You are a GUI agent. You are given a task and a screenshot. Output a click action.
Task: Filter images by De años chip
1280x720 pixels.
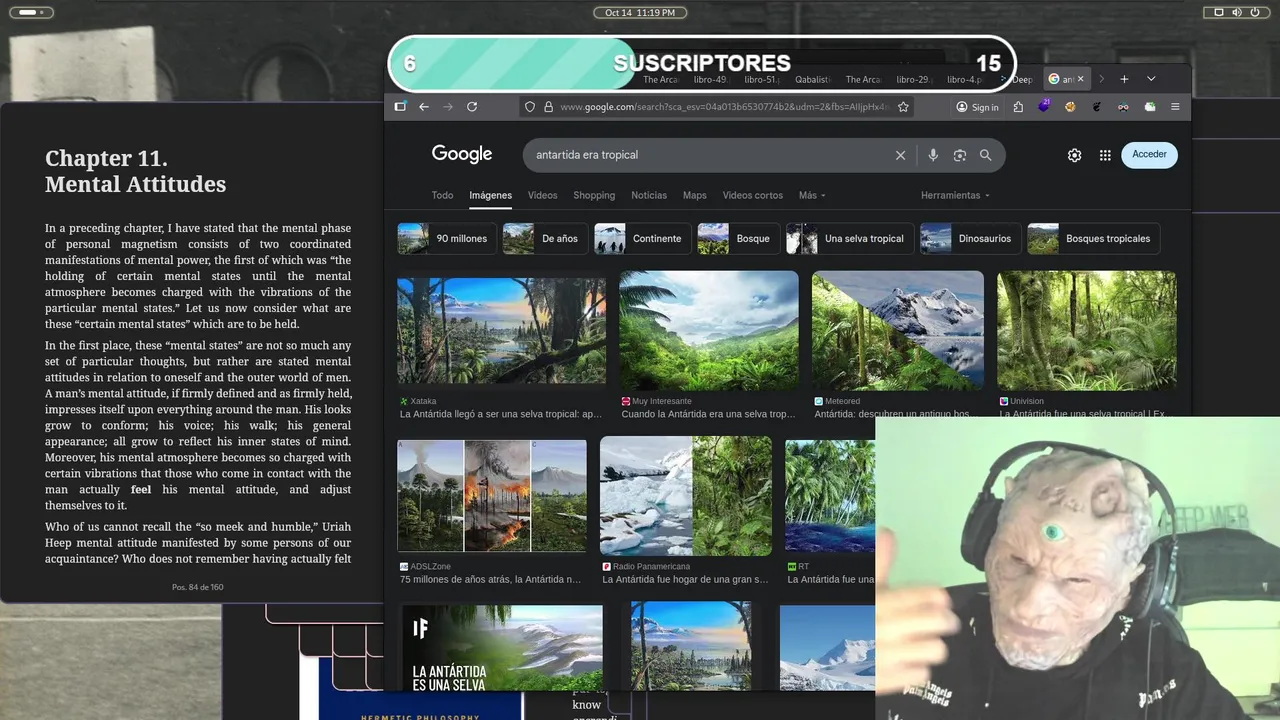(x=544, y=239)
